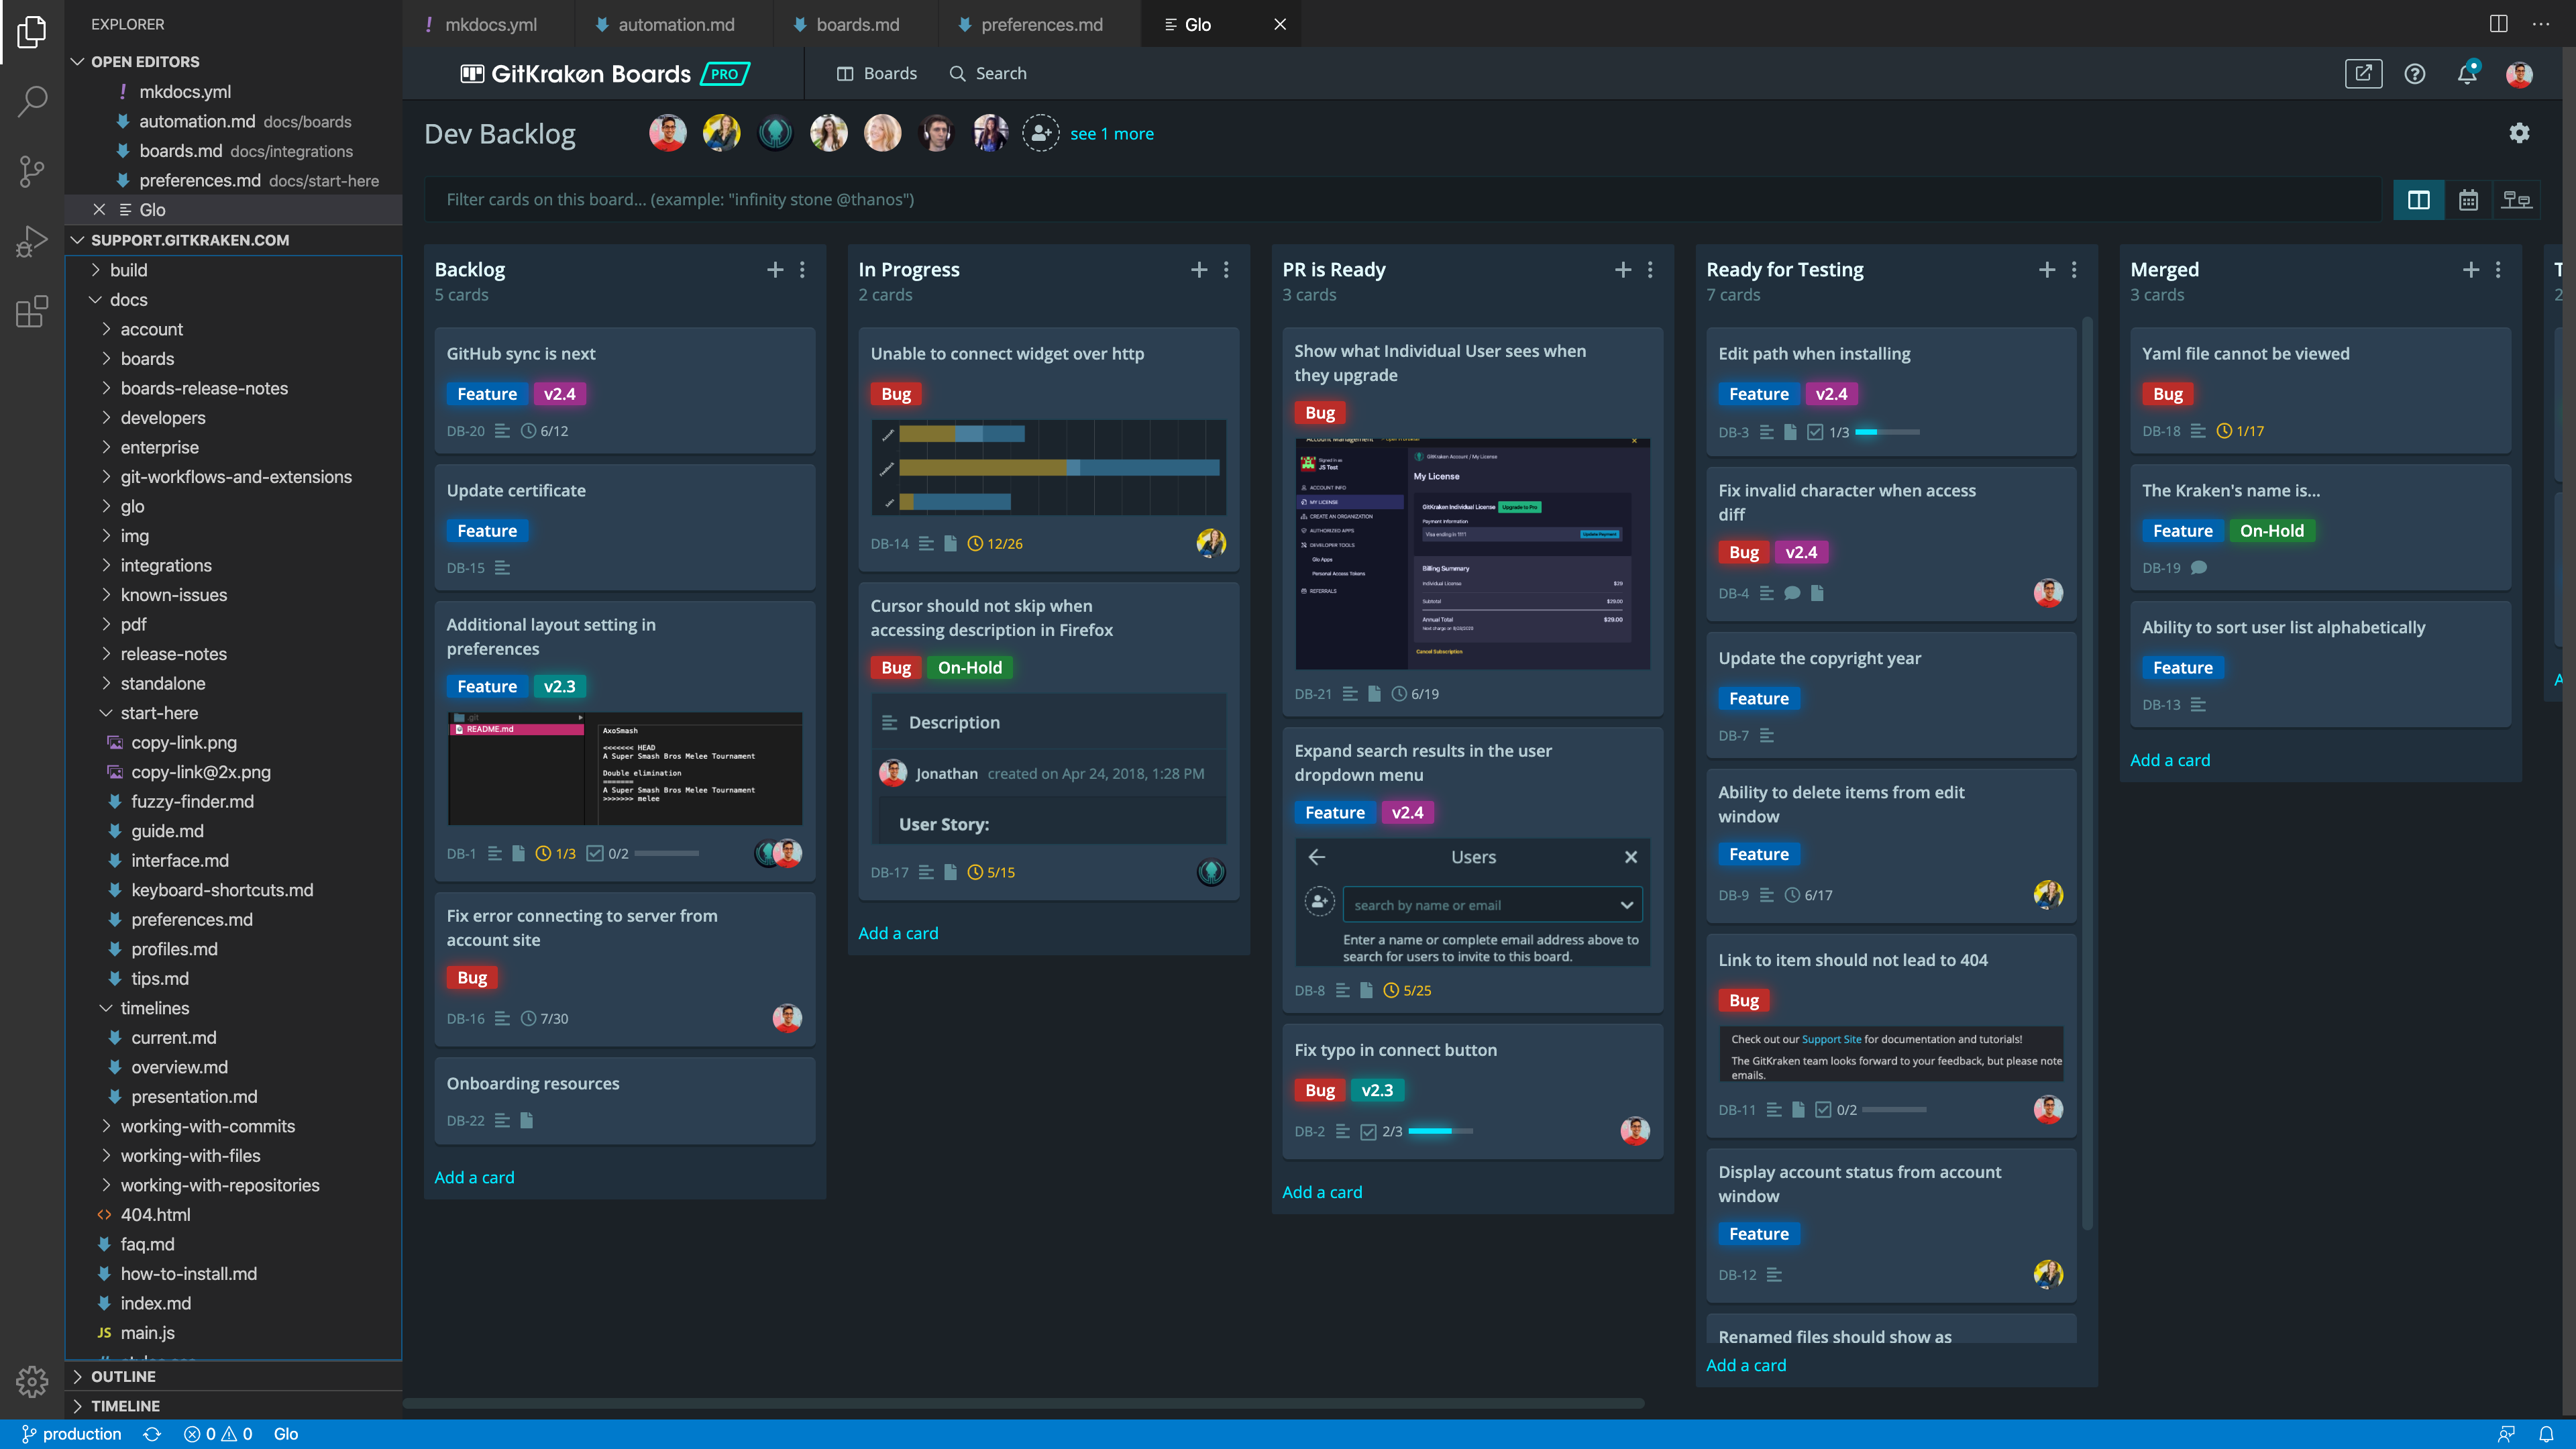2576x1449 pixels.
Task: Open Dev Backlog board settings gear
Action: [x=2519, y=133]
